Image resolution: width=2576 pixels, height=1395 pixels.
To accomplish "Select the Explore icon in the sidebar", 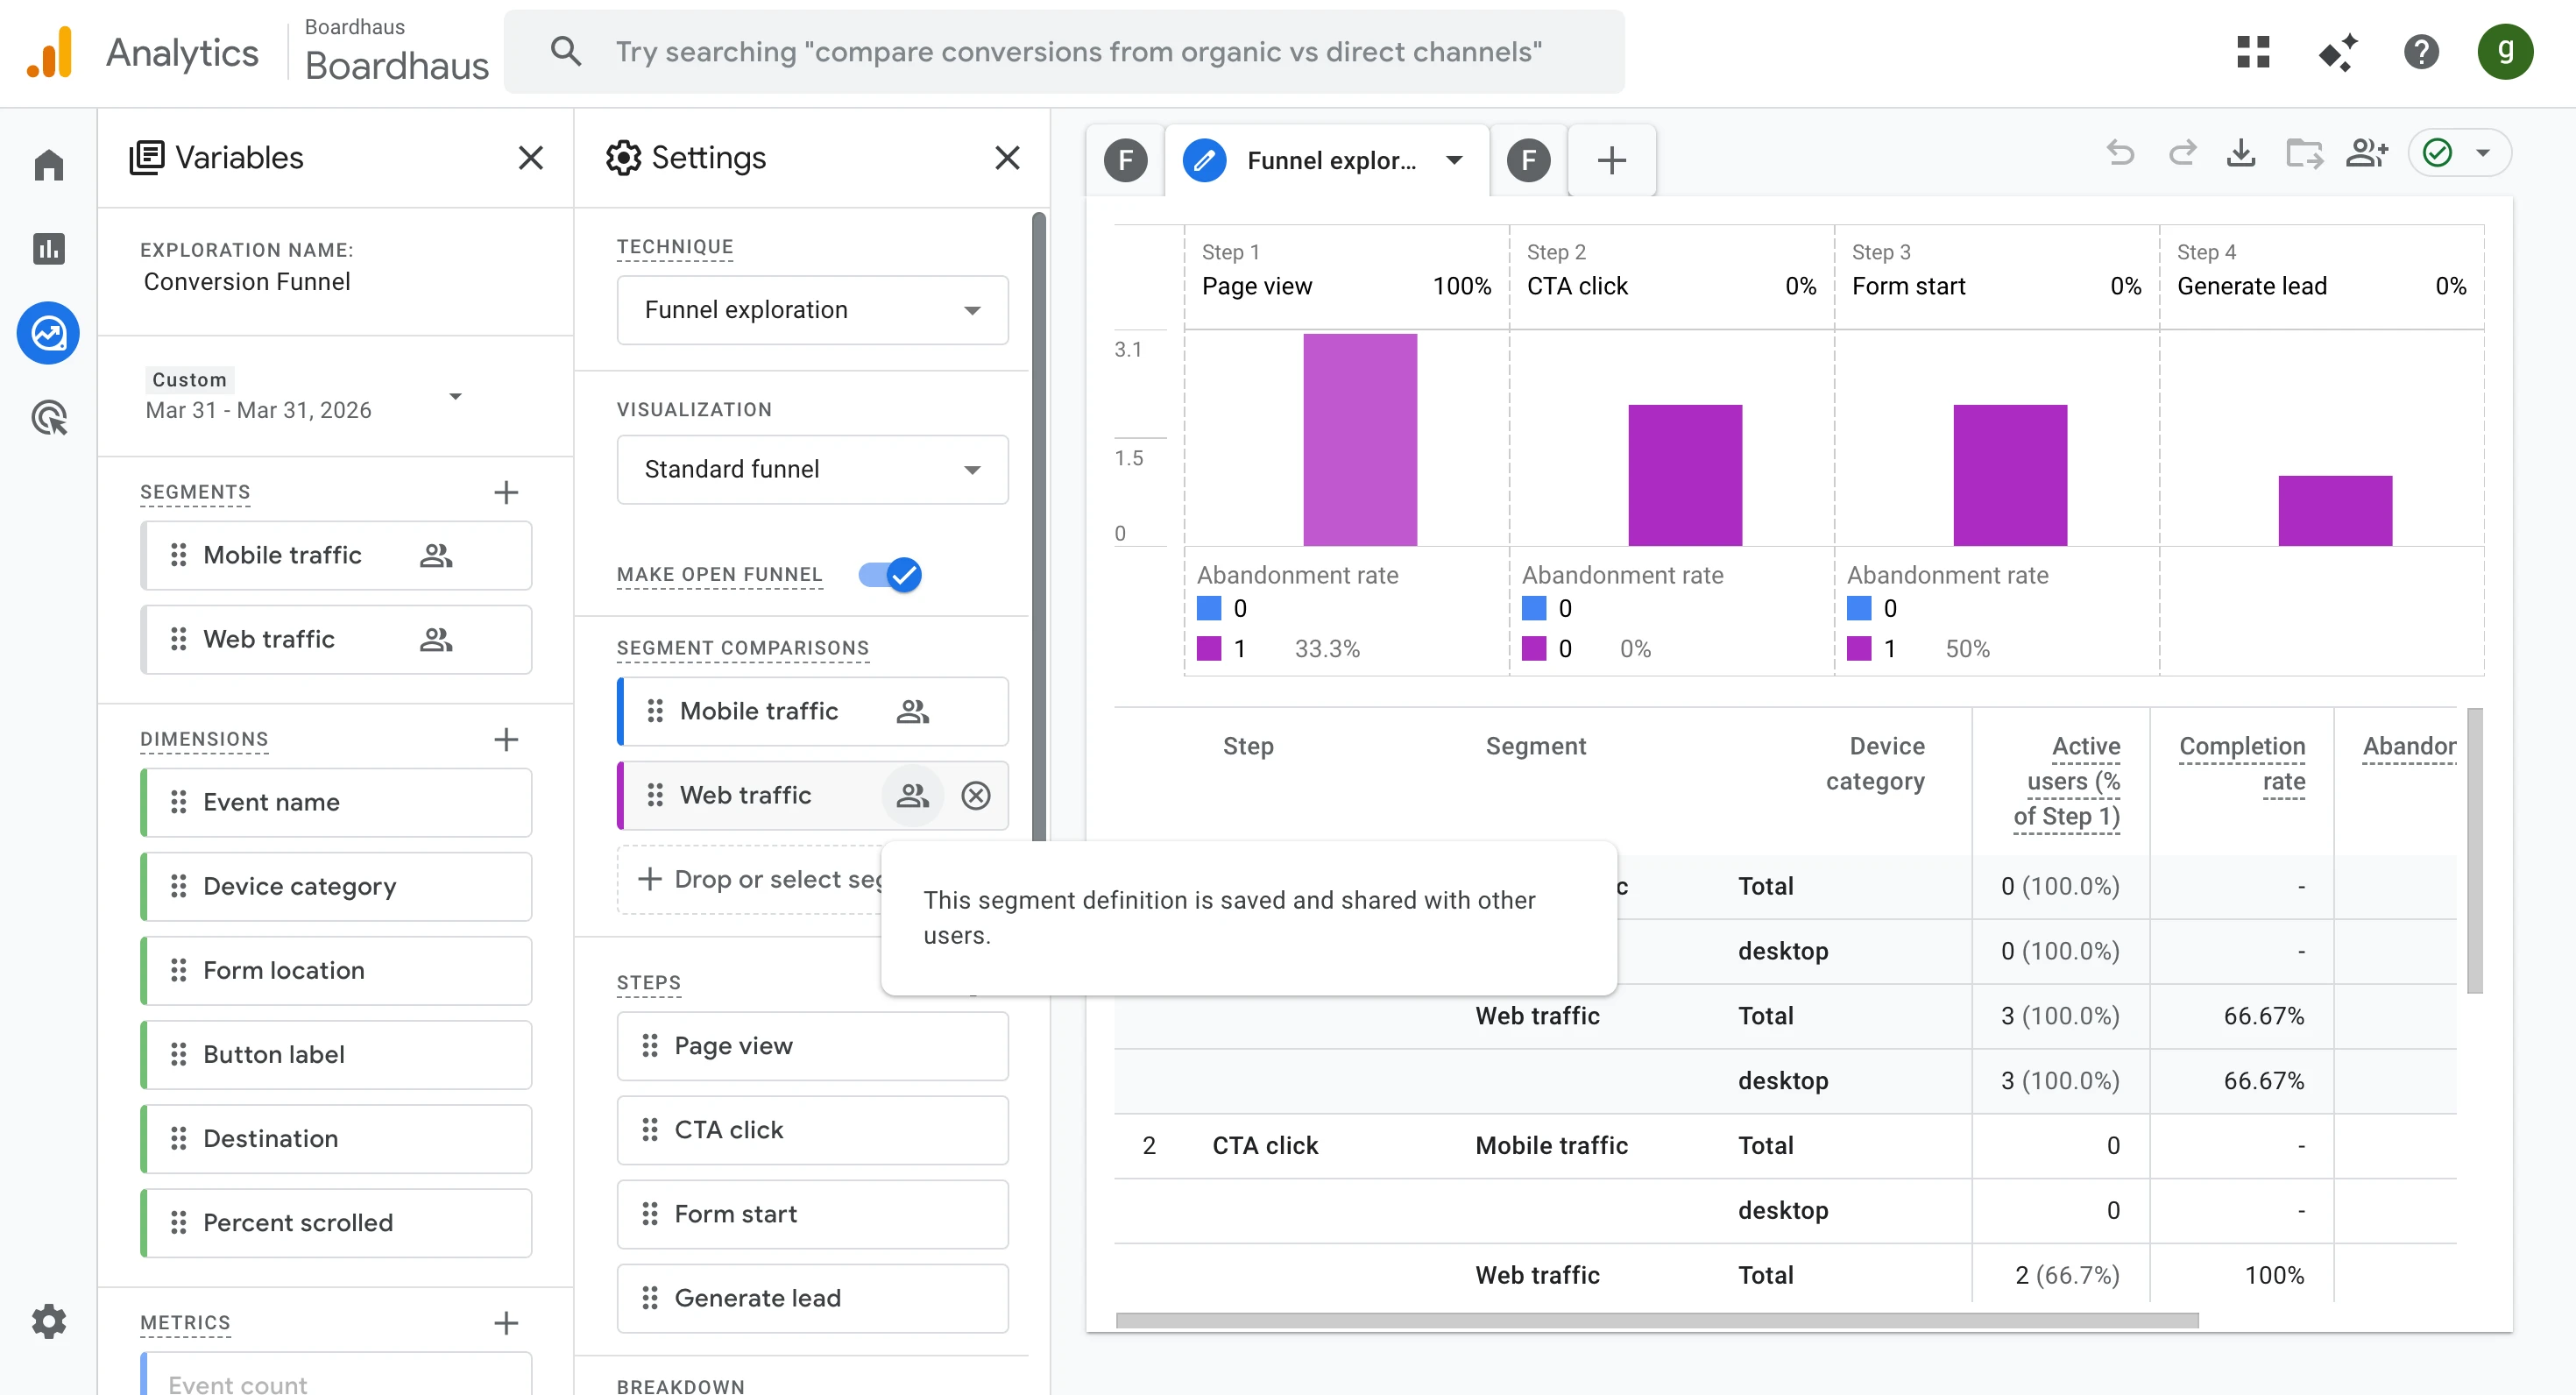I will pyautogui.click(x=48, y=333).
